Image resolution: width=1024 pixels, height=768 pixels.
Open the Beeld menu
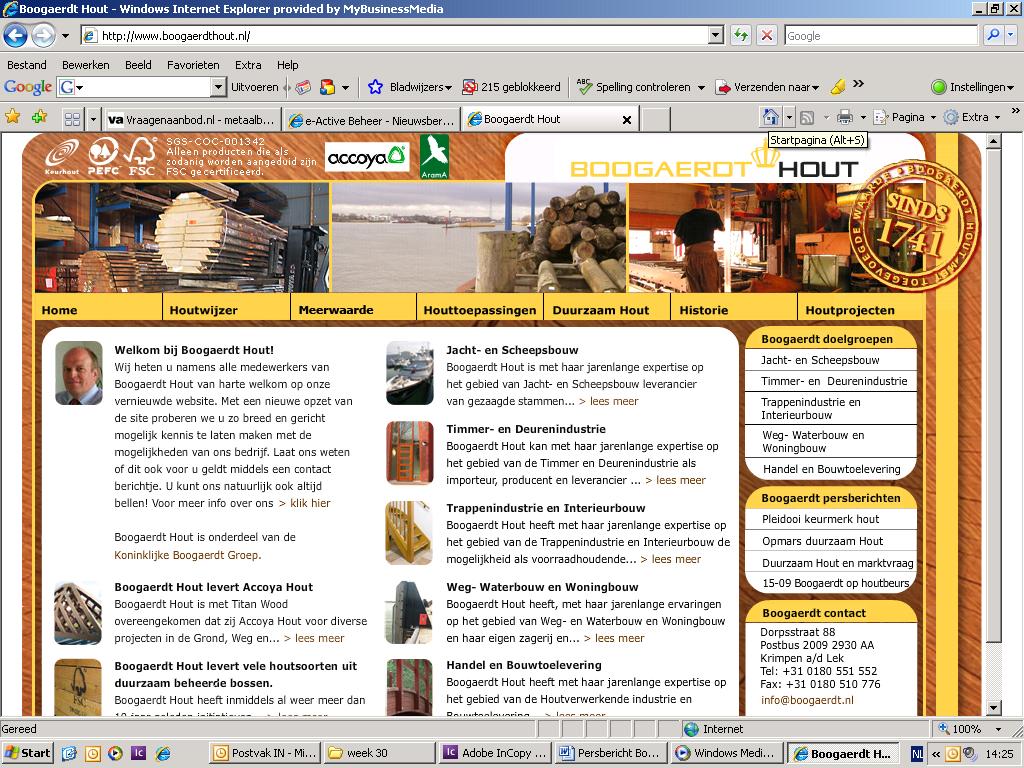[138, 65]
